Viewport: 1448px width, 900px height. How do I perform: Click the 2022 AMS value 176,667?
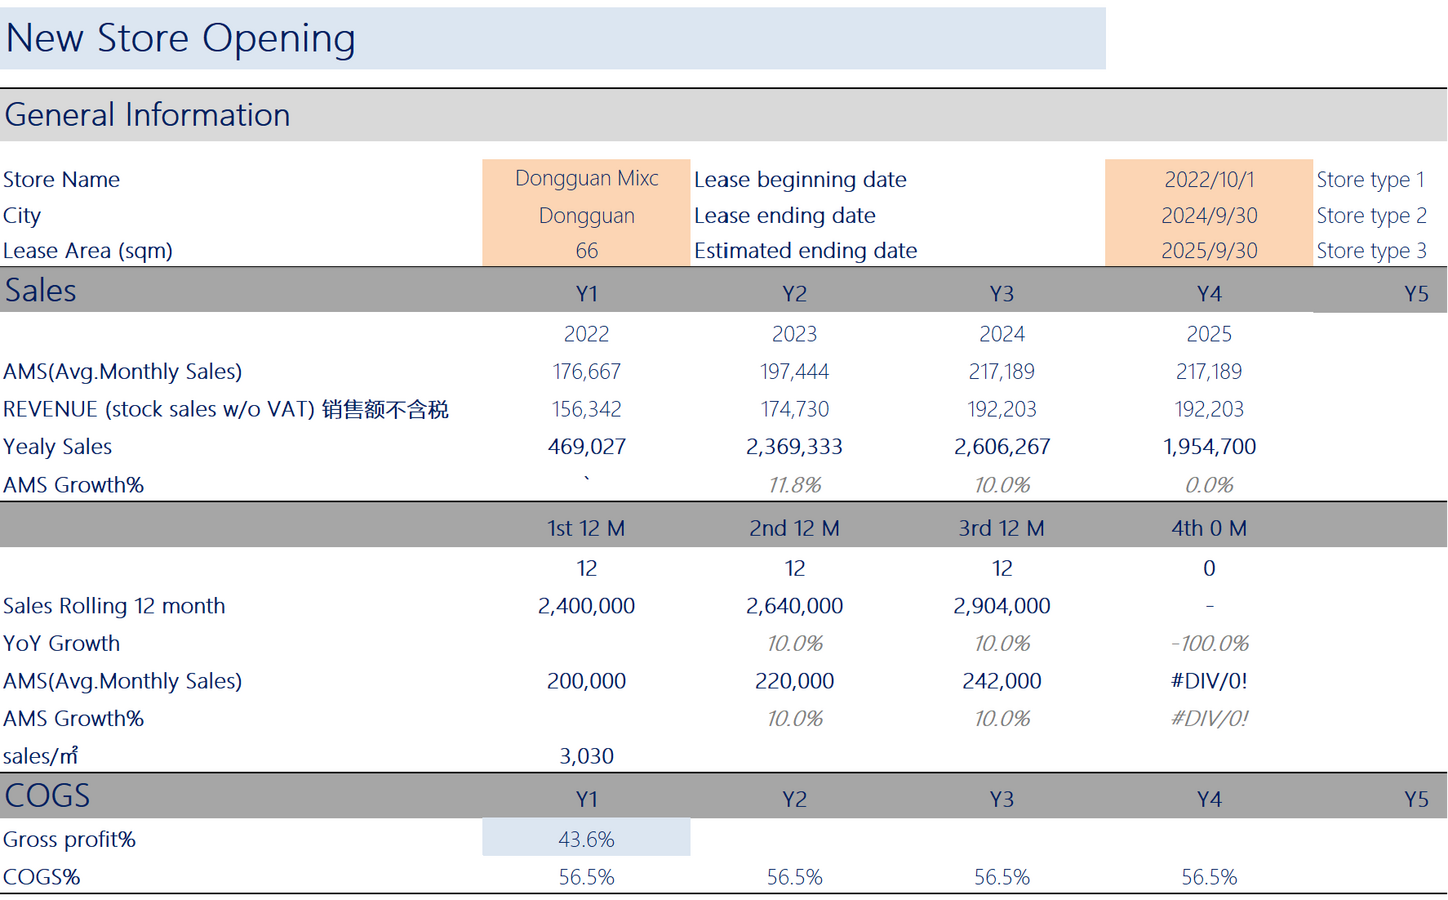[x=586, y=372]
